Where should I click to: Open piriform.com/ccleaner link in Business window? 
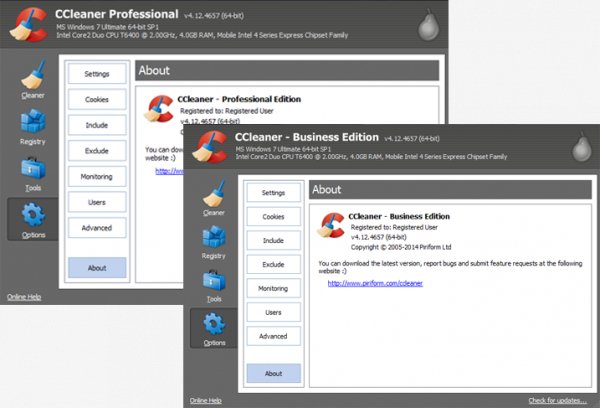[375, 283]
